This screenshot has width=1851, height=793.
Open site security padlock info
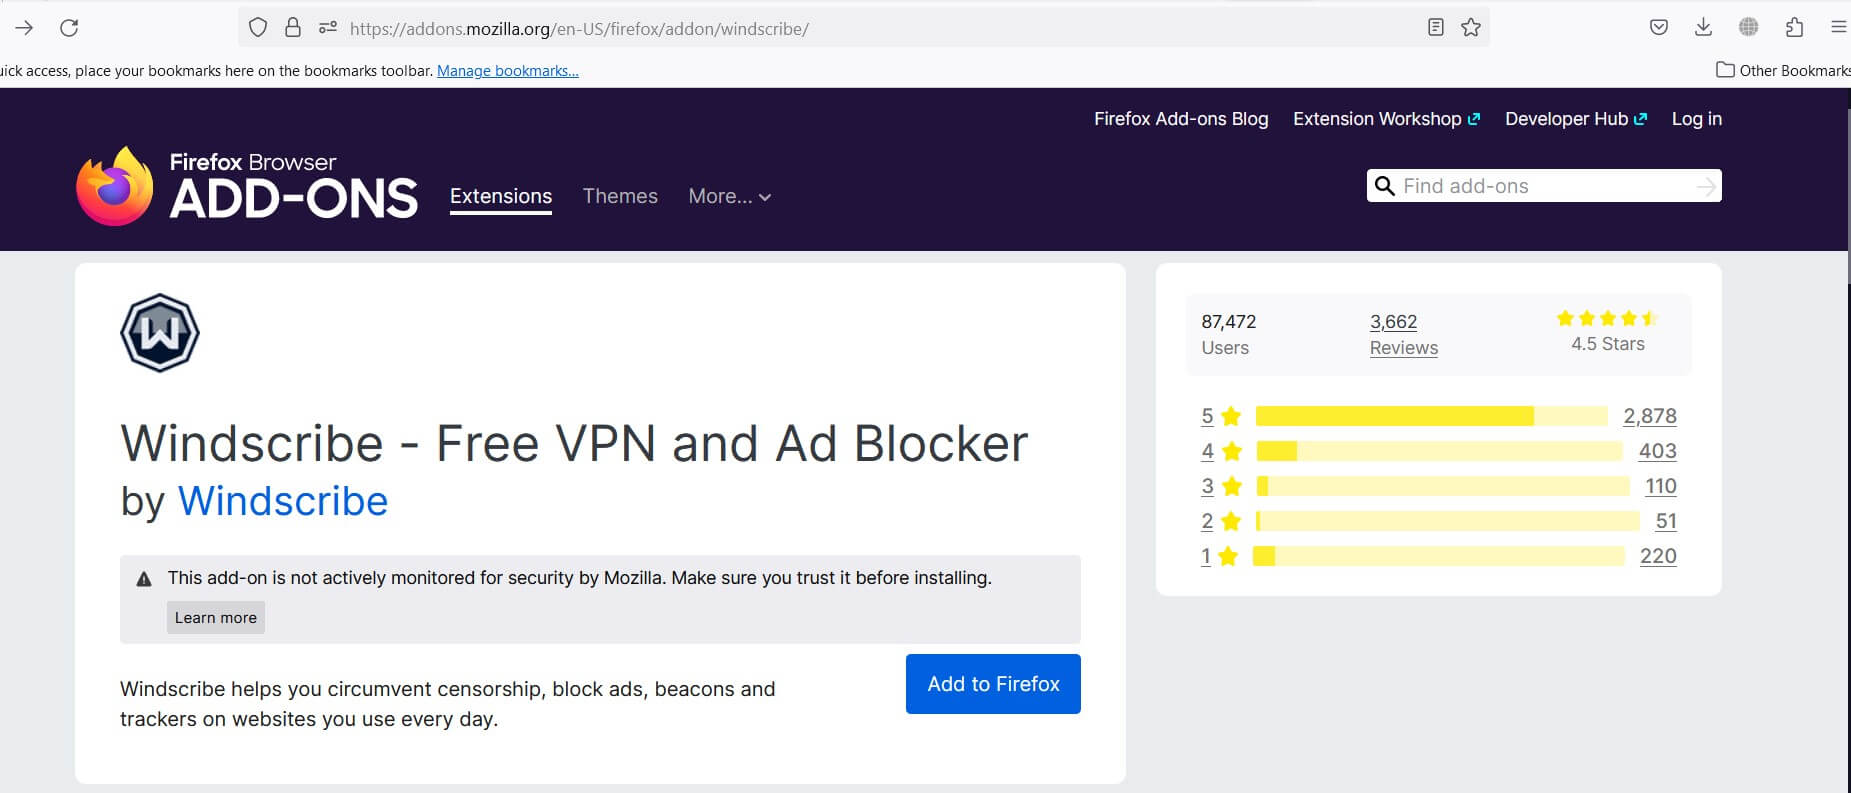(292, 28)
